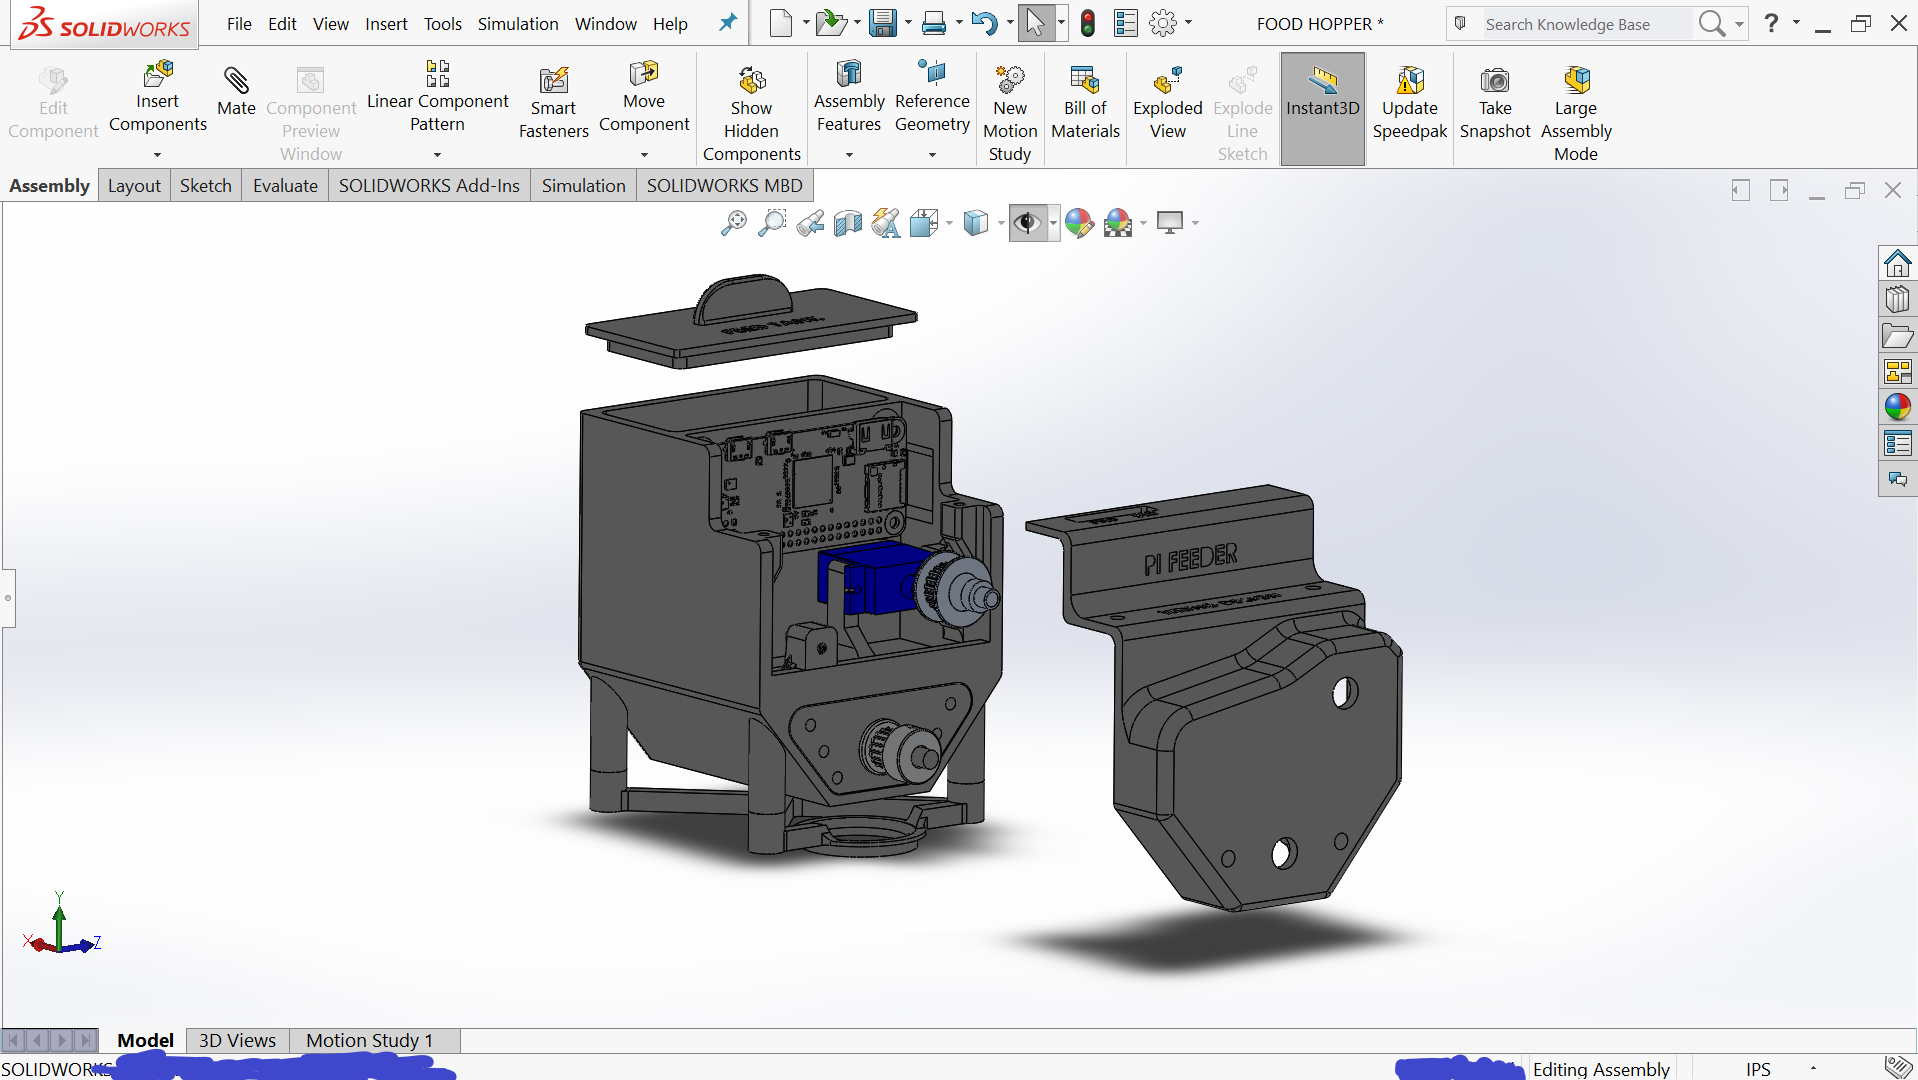Click the Rebuild traffic light icon
The width and height of the screenshot is (1918, 1080).
click(1088, 23)
